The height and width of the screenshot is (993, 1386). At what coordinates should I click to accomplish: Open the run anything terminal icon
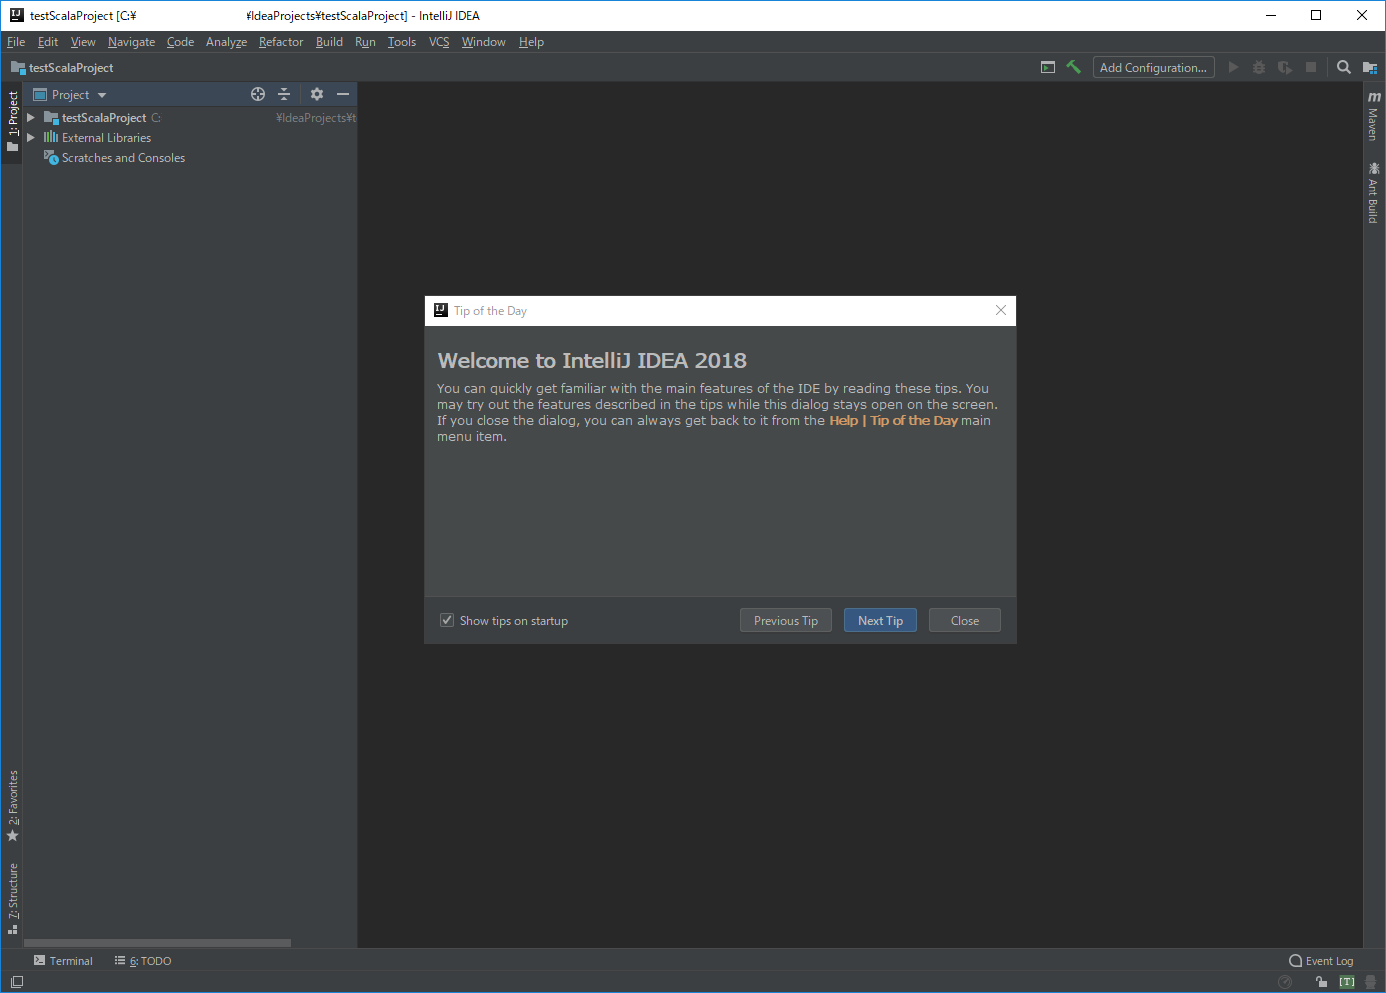click(1048, 68)
